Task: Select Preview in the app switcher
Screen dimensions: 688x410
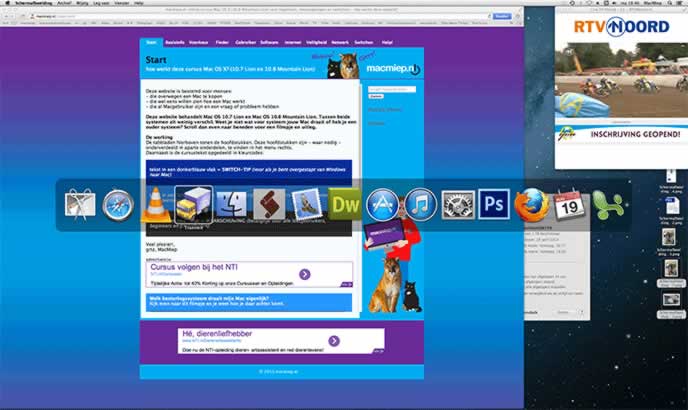Action: (x=80, y=205)
